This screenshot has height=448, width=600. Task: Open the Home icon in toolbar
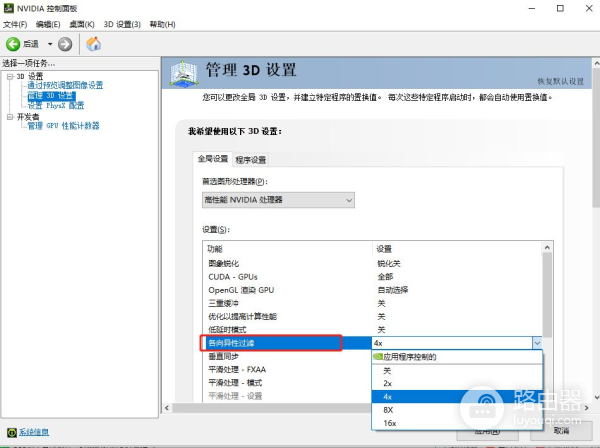click(94, 44)
